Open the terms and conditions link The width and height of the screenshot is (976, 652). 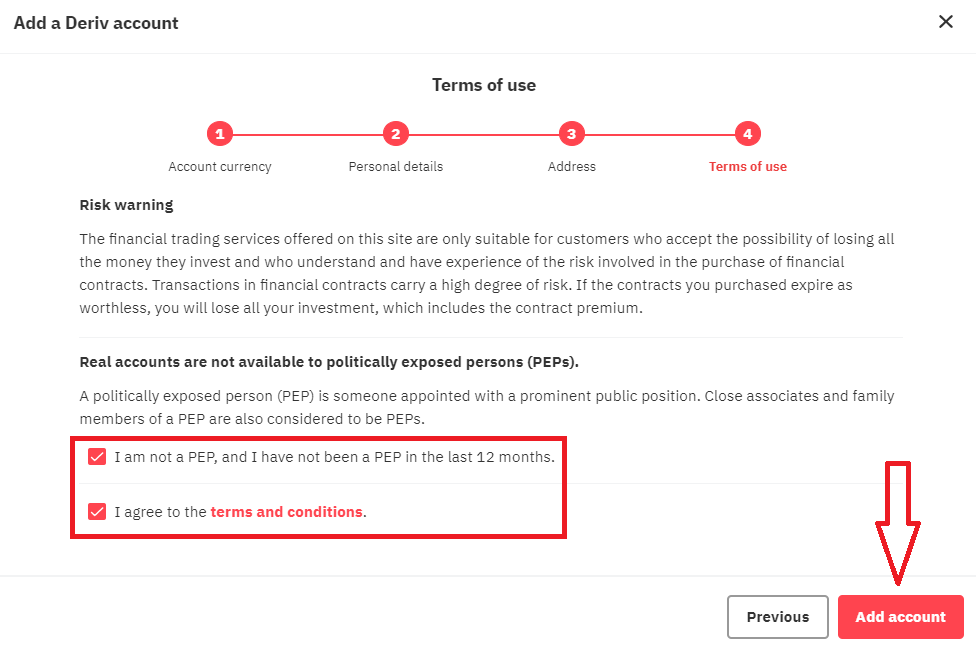pyautogui.click(x=286, y=511)
